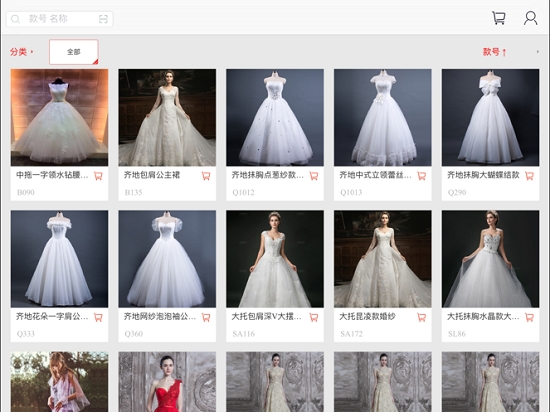Screen dimensions: 550x412
Task: Open the user account profile icon
Action: click(x=530, y=18)
